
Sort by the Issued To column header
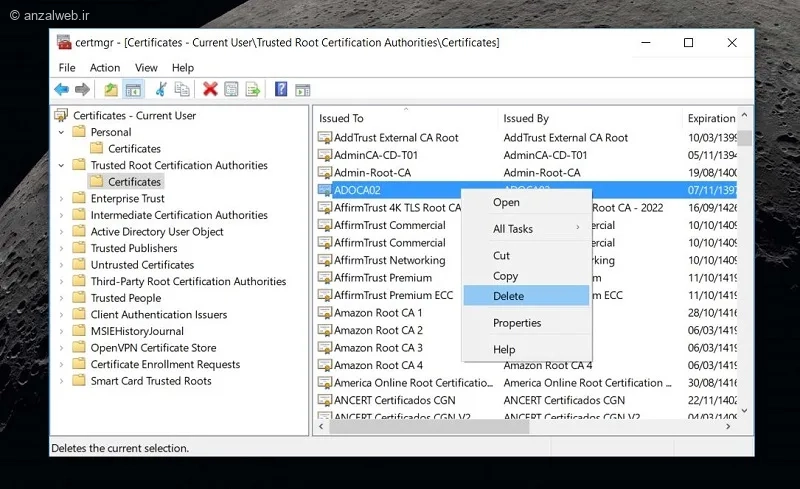pyautogui.click(x=405, y=118)
